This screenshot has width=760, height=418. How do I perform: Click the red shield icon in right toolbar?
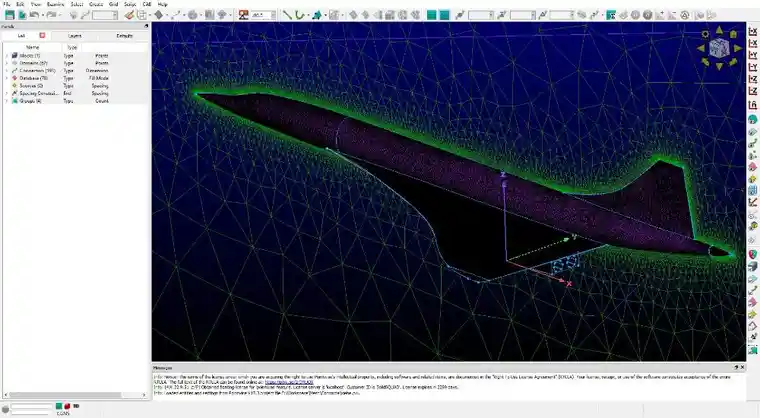click(753, 254)
